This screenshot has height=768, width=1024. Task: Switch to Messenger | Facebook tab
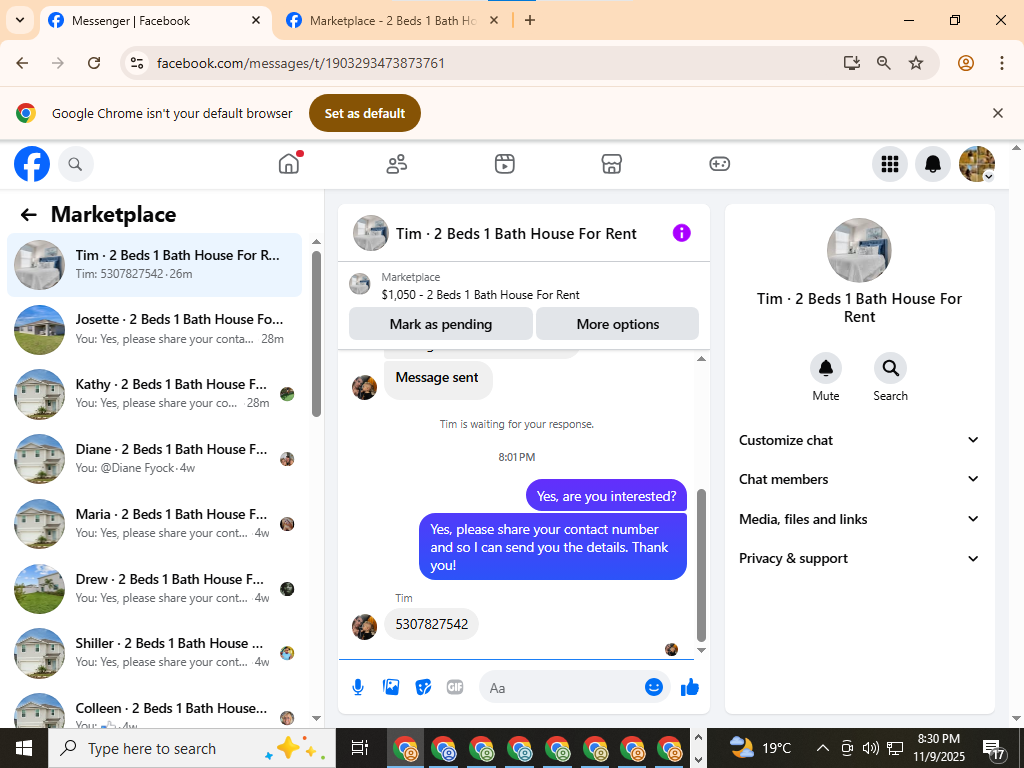click(x=157, y=21)
